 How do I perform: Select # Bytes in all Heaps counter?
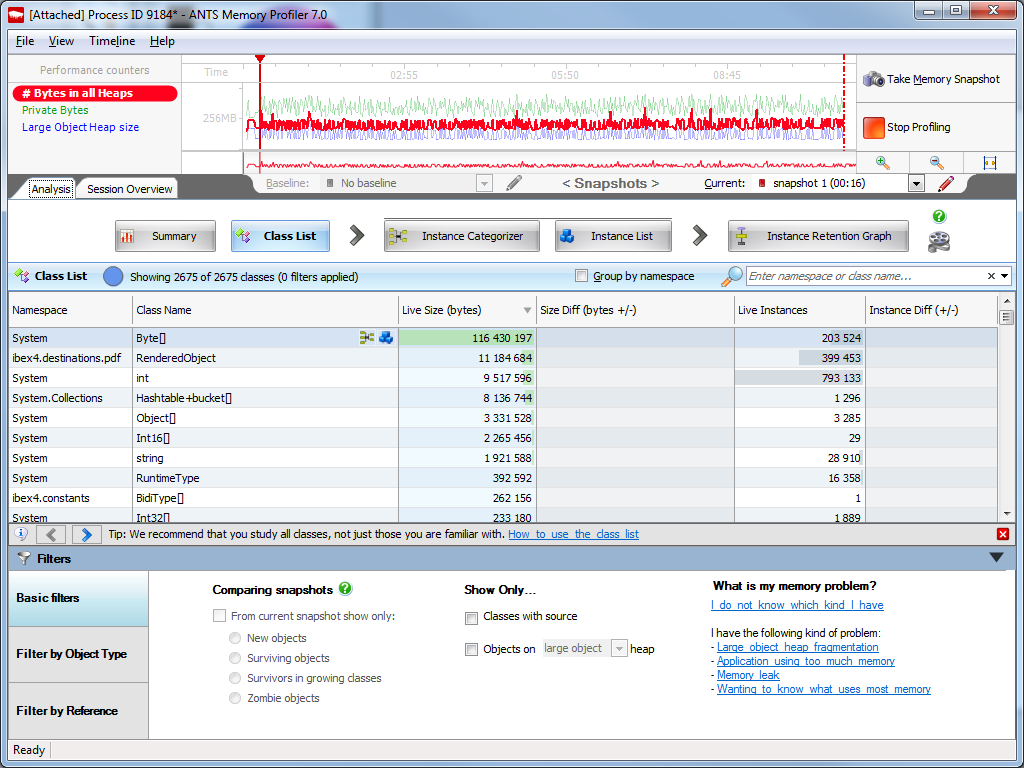(x=95, y=93)
